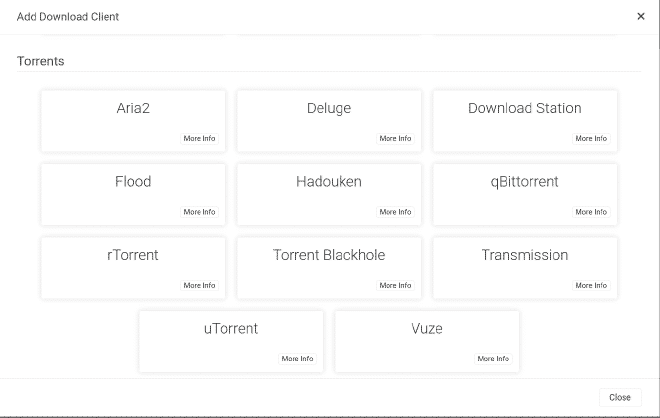
Task: Pick the Vuze client card
Action: click(x=427, y=341)
